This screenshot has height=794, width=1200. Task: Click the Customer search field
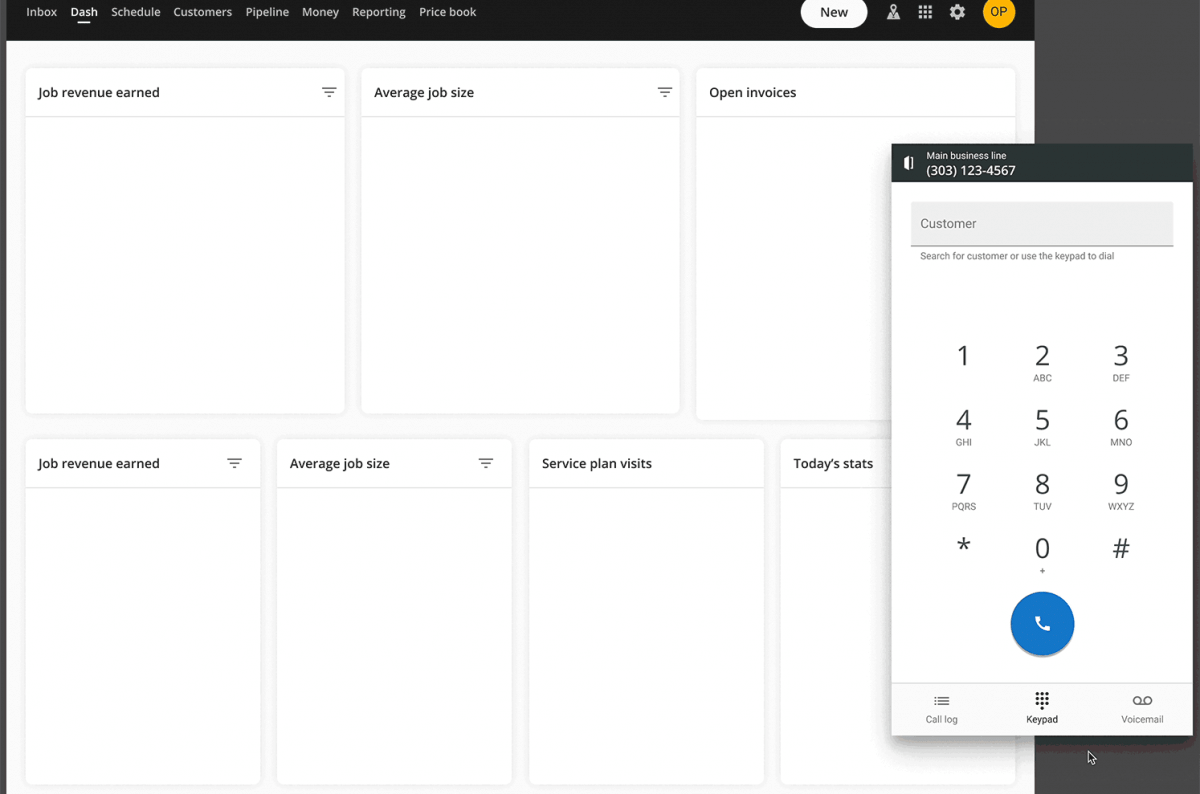[x=1042, y=223]
